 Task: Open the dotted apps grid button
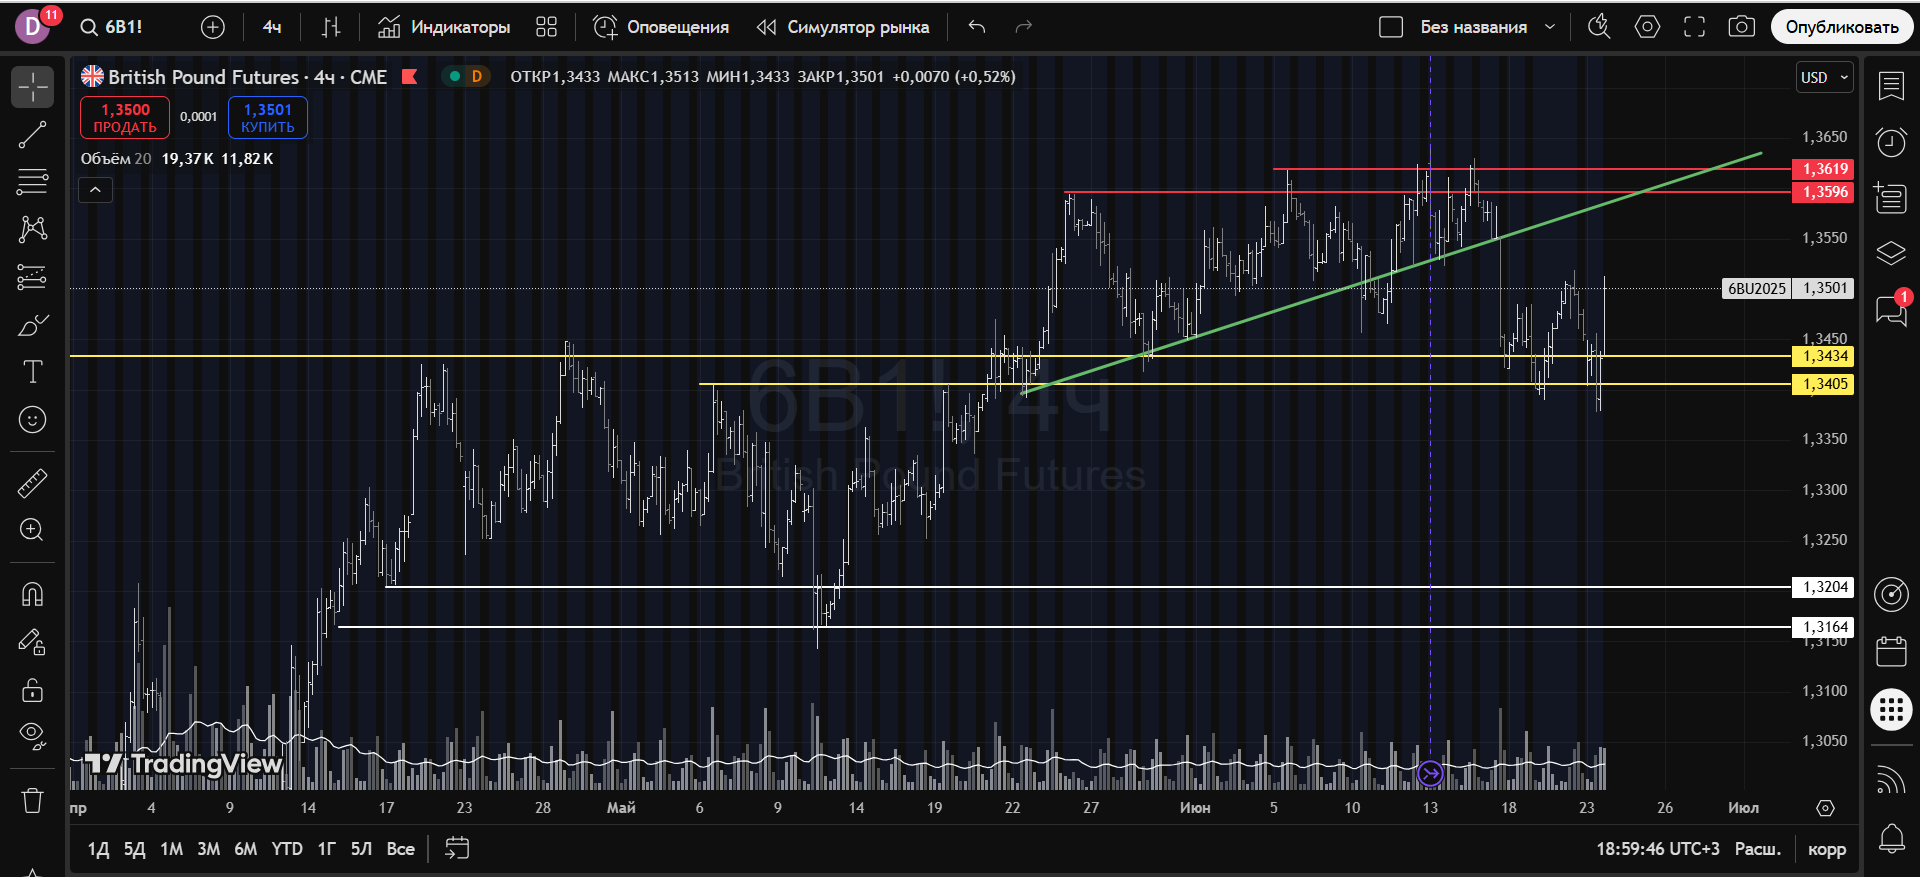1891,710
